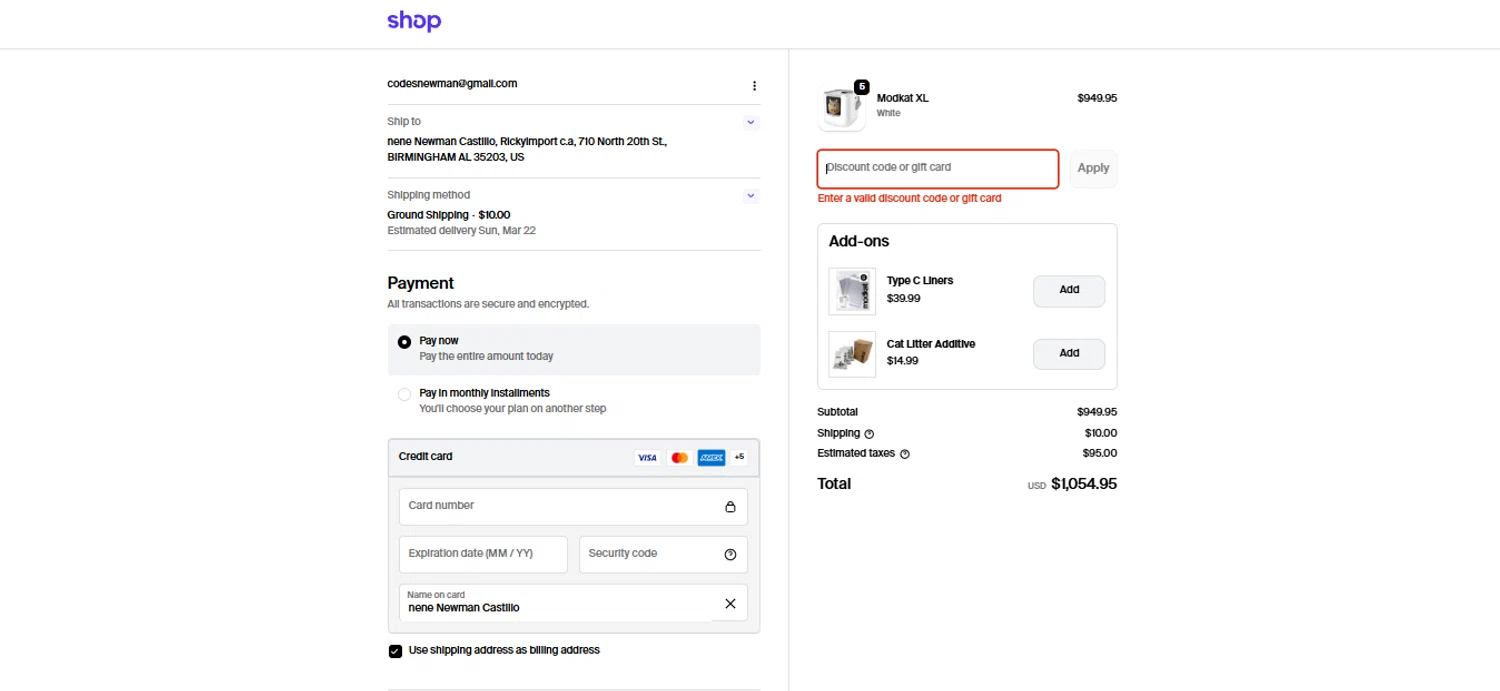Open the Shipping info help icon
Viewport: 1500px width, 691px height.
click(x=869, y=434)
